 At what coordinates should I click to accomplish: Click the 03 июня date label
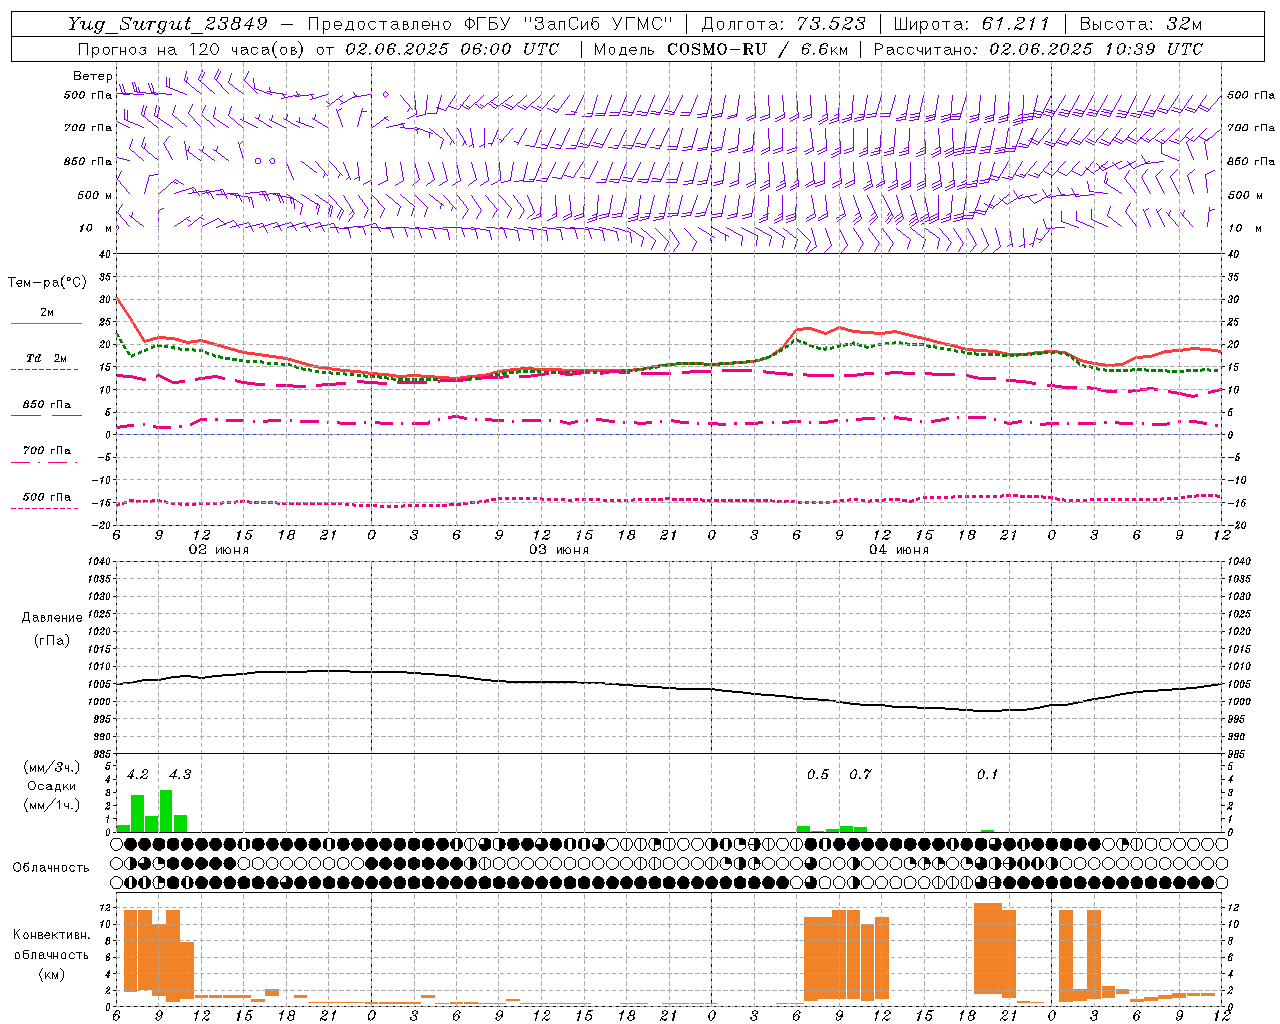(559, 549)
